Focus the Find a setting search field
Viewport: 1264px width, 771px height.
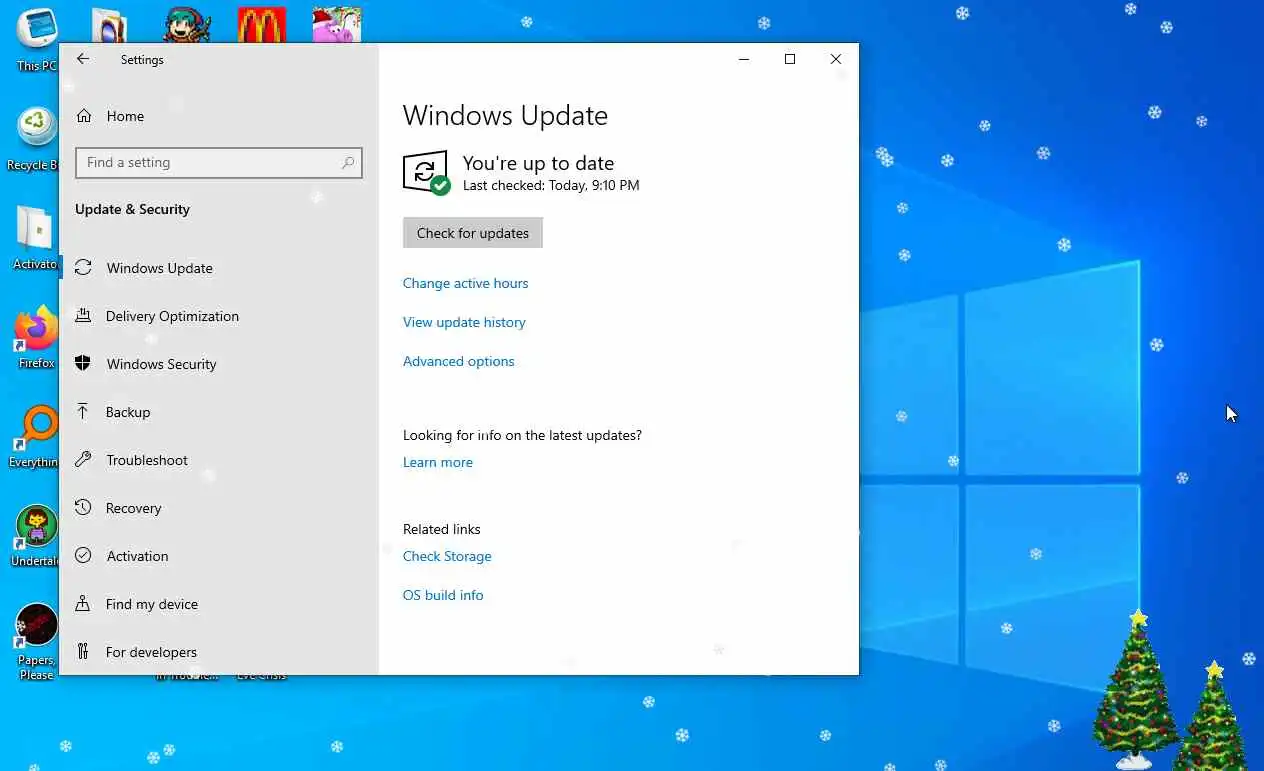click(219, 163)
